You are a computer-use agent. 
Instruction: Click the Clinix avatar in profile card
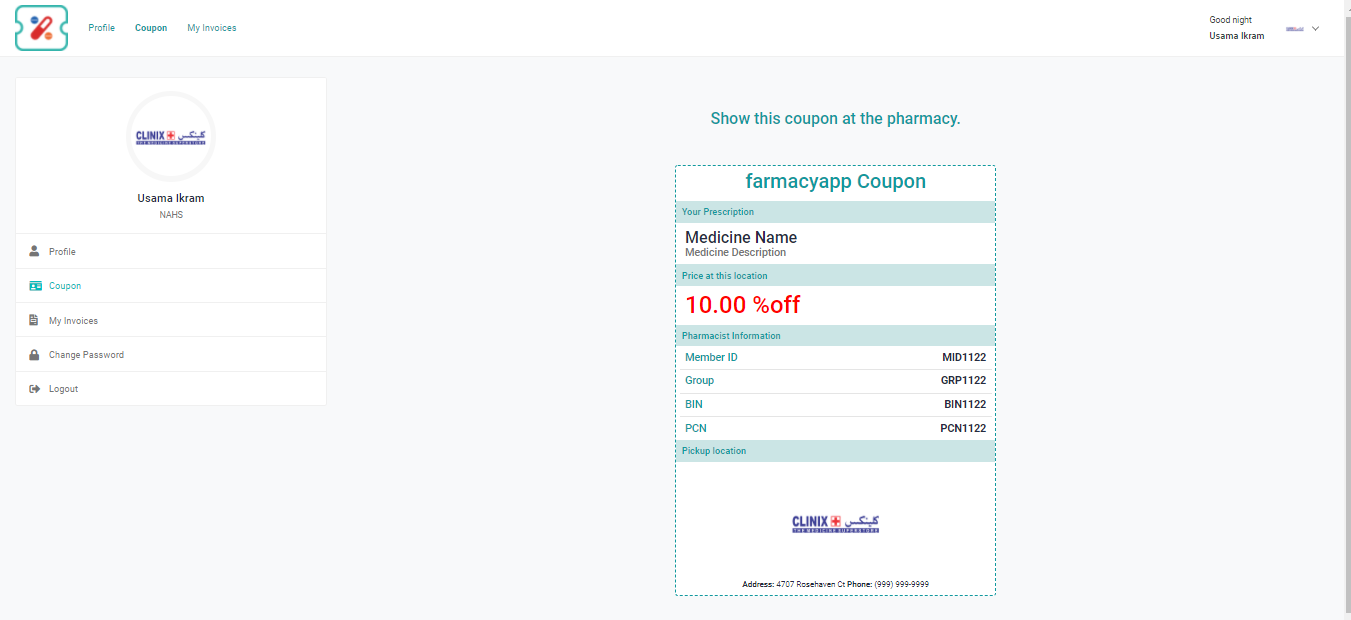point(171,136)
